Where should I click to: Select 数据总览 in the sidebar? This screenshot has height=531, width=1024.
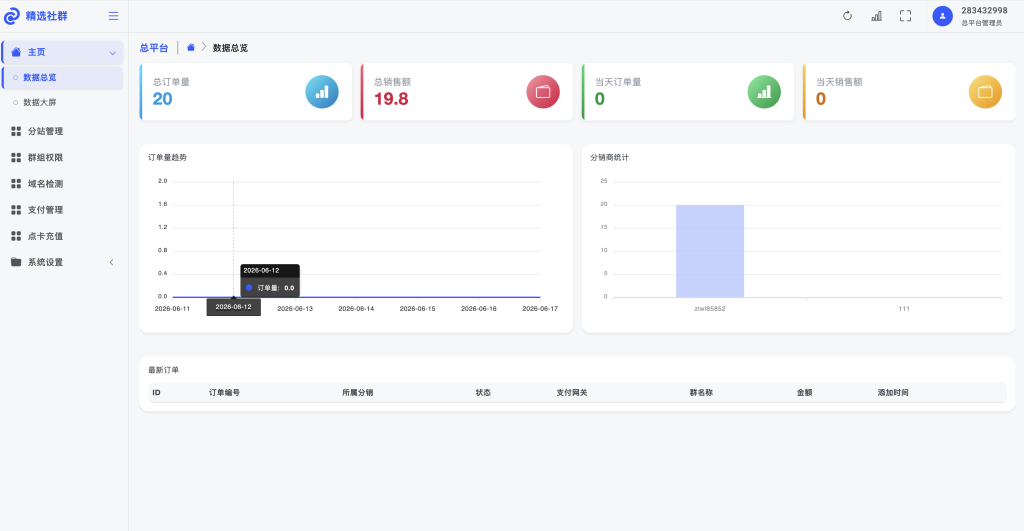pos(63,77)
